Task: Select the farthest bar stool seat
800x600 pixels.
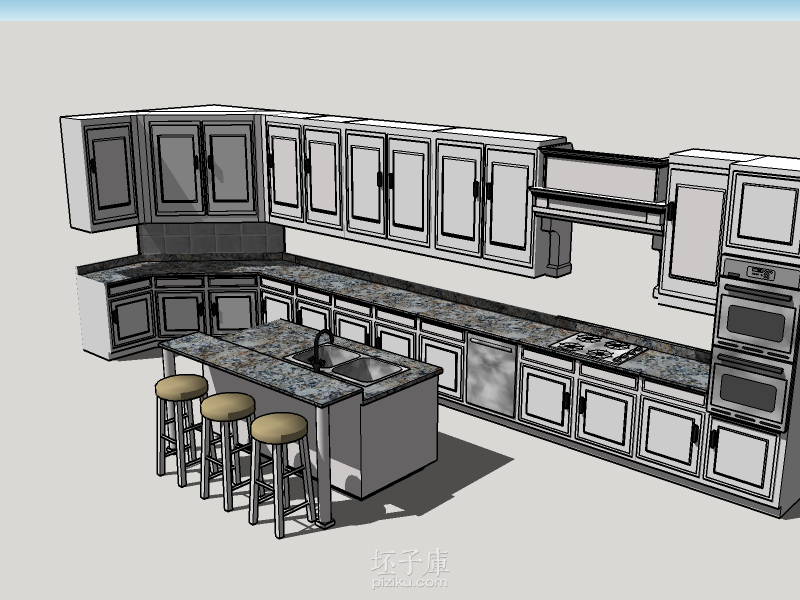Action: click(182, 387)
